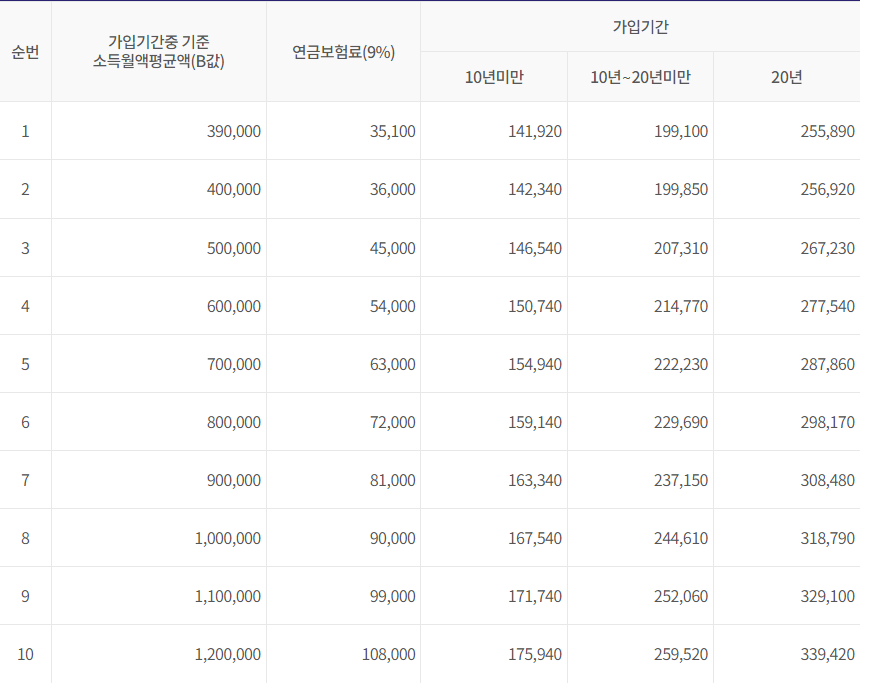Select the 35,100 premium value in row 1
The width and height of the screenshot is (877, 683).
[386, 131]
